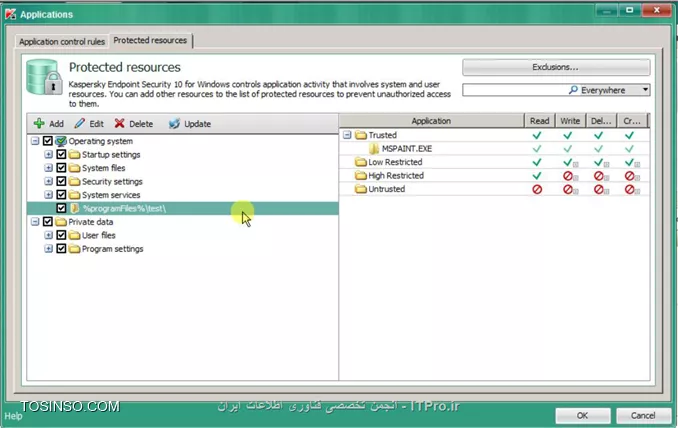Click the Kaspersky logo in title bar
The image size is (678, 428).
pos(11,14)
